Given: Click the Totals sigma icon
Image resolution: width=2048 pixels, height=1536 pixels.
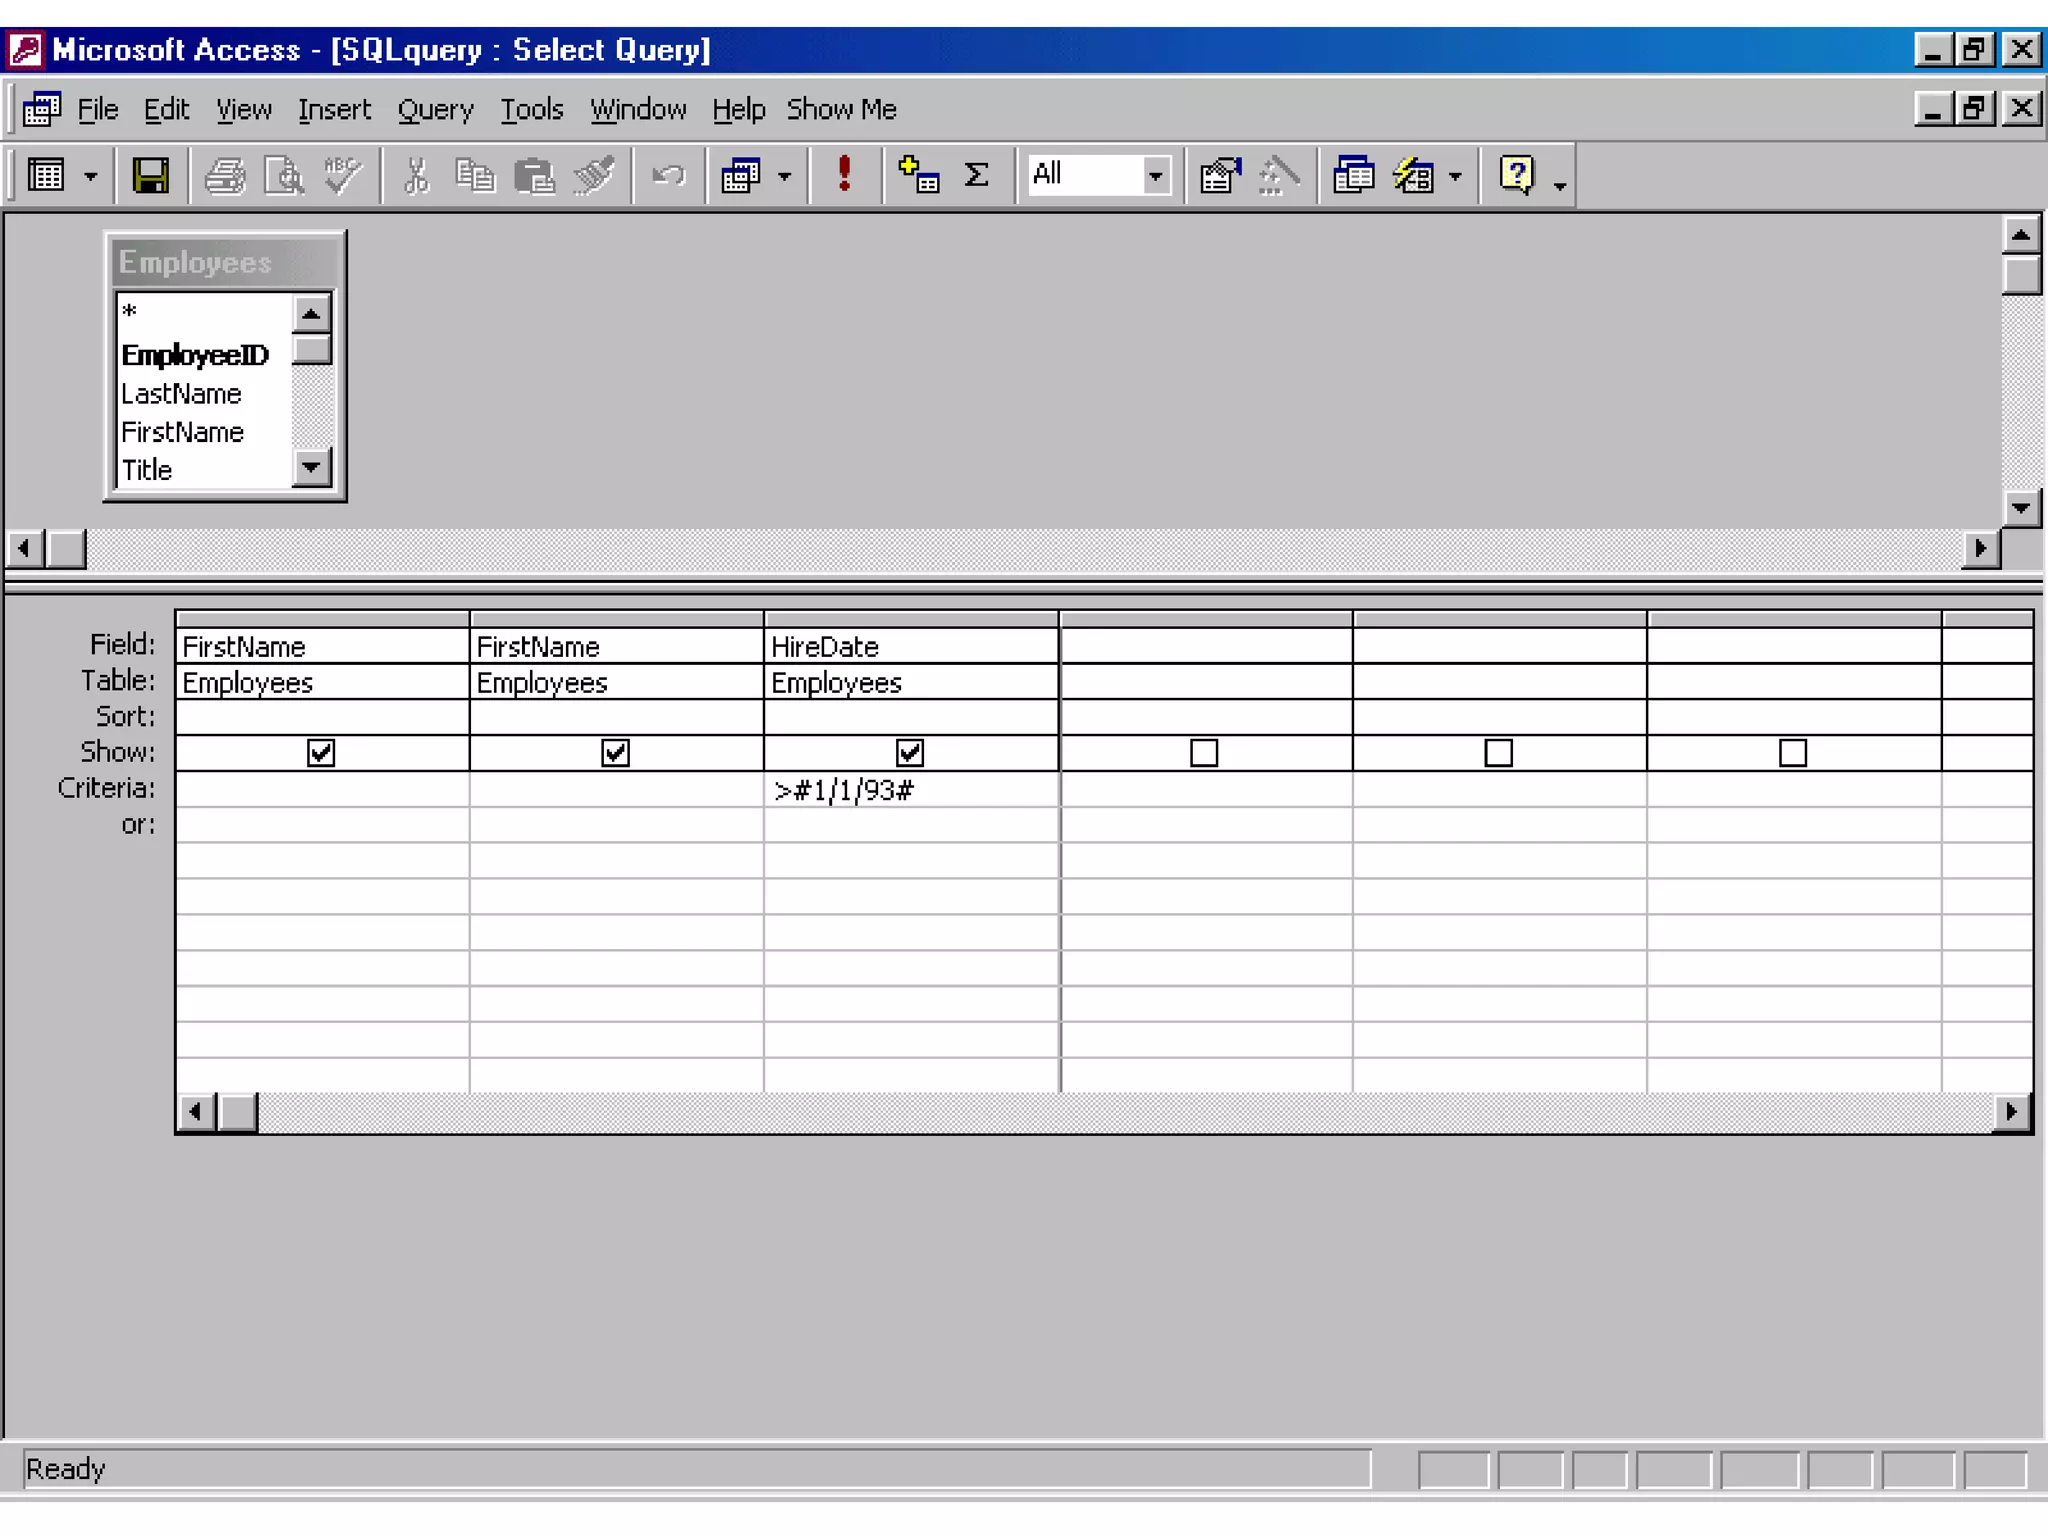Looking at the screenshot, I should (976, 175).
